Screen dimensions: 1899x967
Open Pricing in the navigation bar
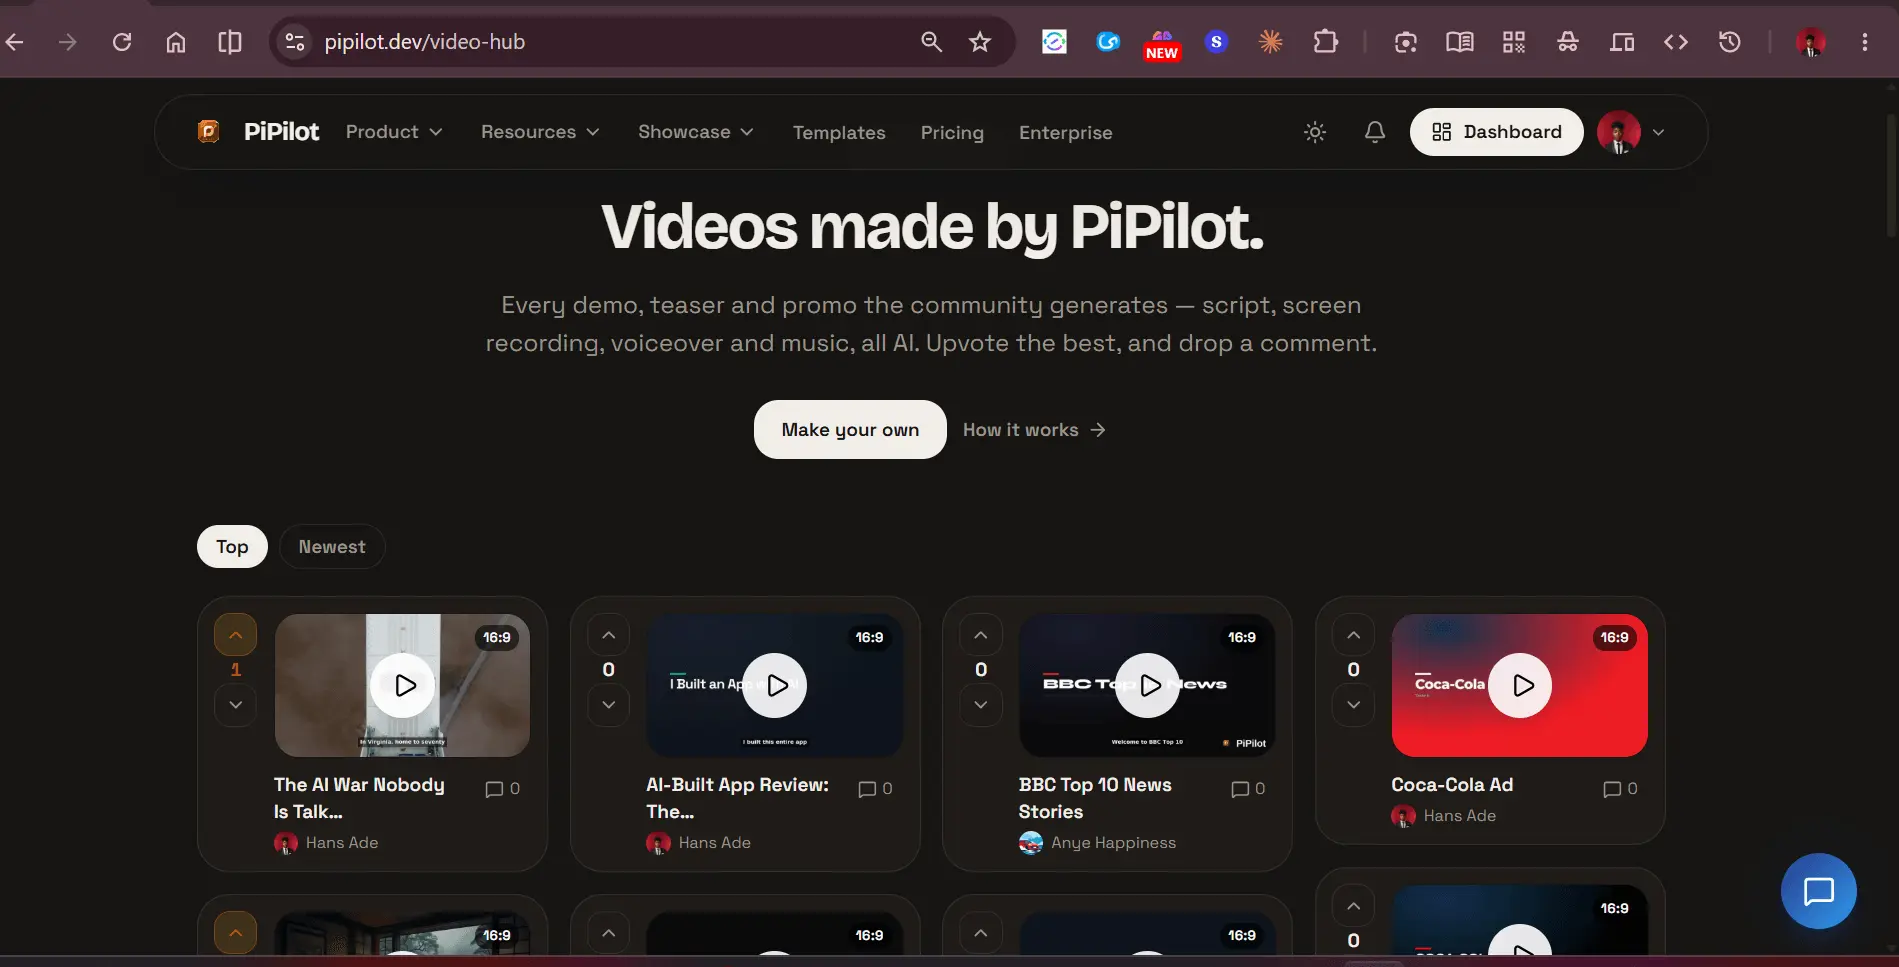[x=952, y=132]
